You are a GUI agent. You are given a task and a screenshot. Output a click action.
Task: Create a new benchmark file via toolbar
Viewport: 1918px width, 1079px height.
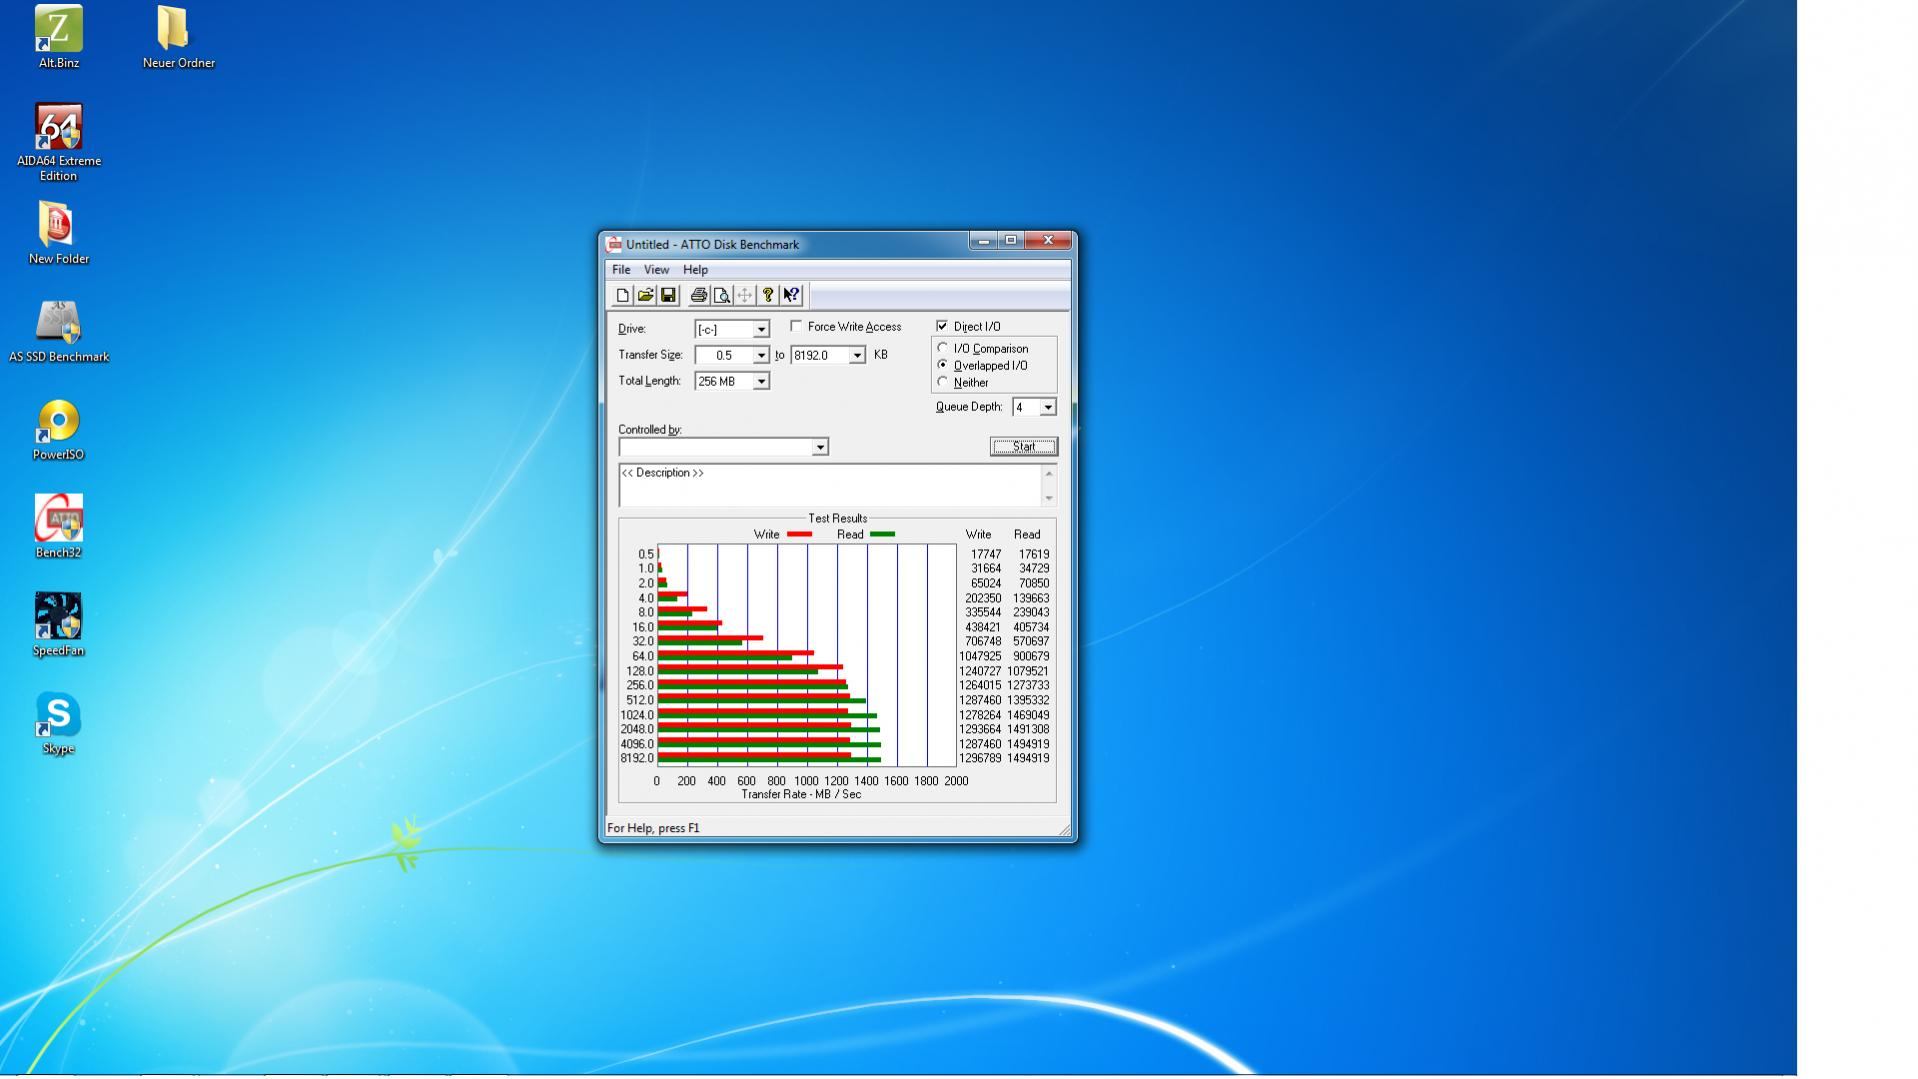point(622,295)
